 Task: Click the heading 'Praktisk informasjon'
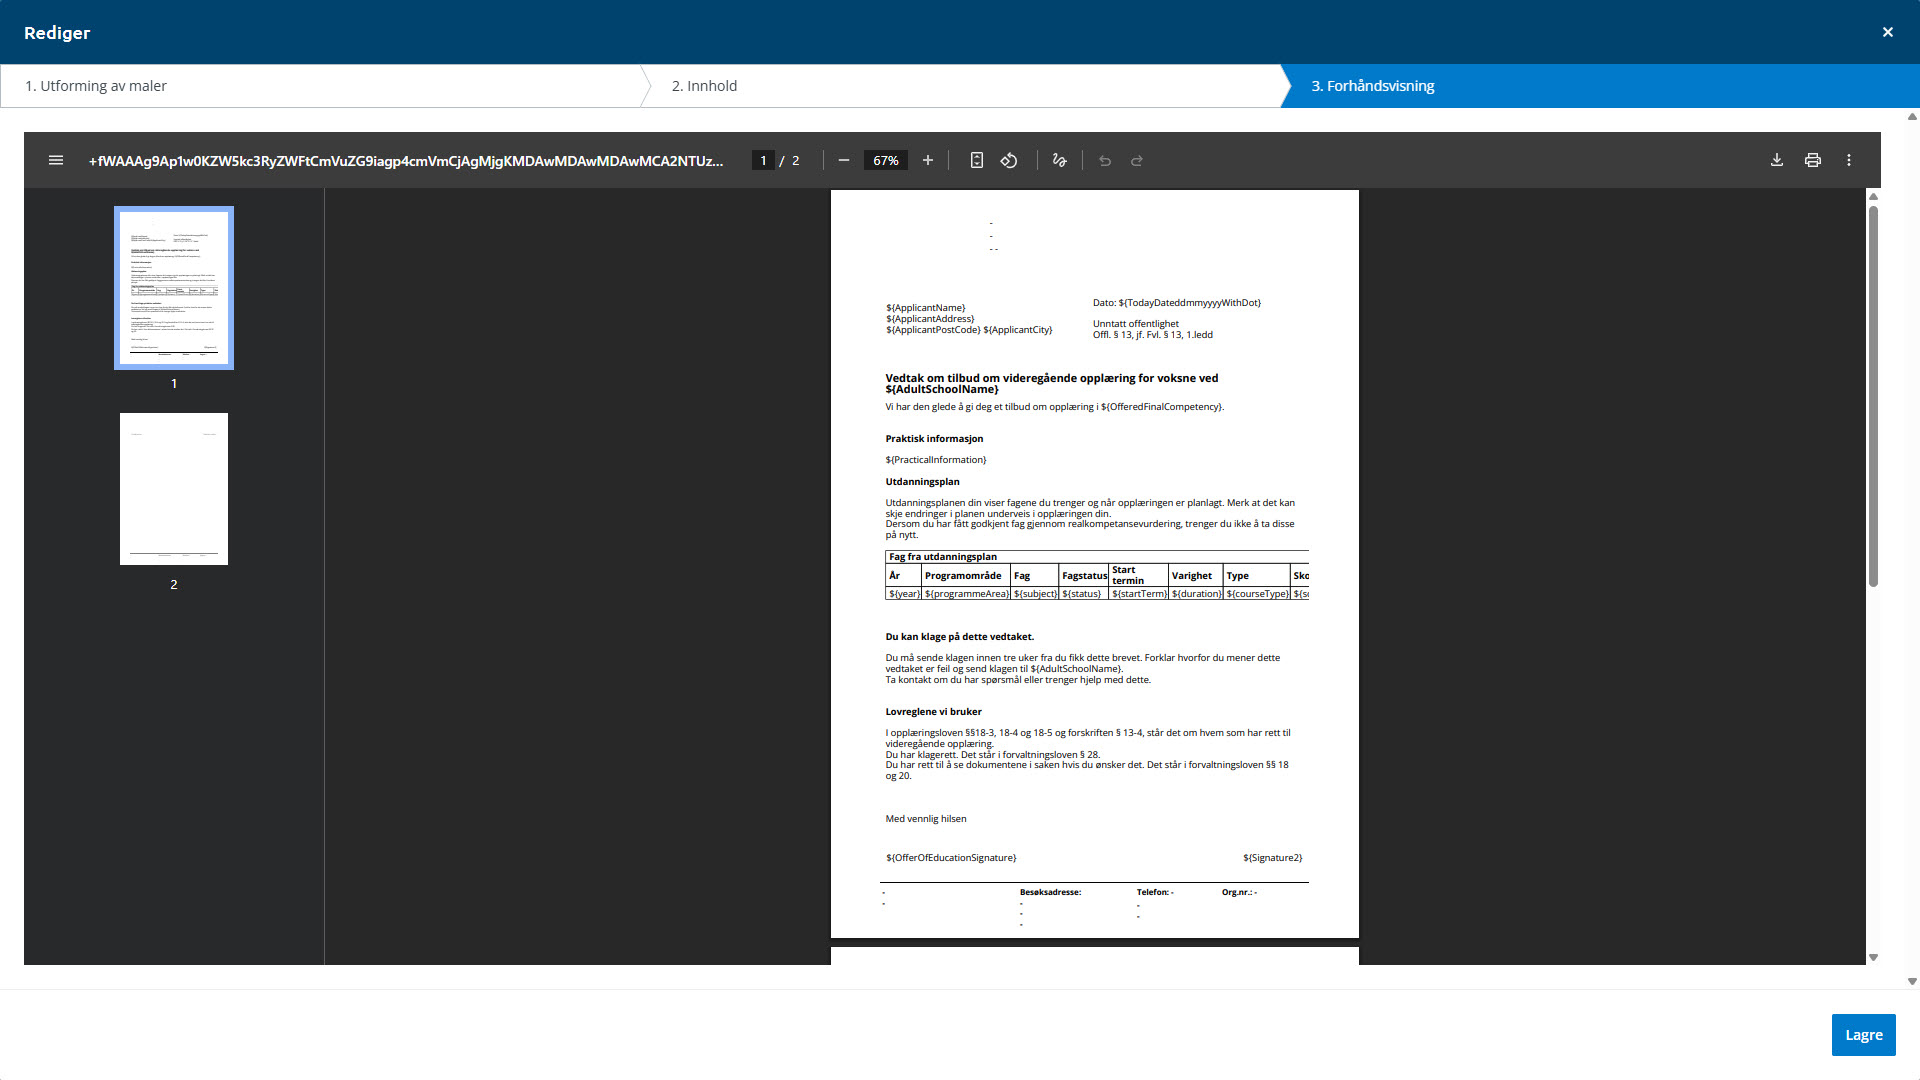click(x=934, y=439)
